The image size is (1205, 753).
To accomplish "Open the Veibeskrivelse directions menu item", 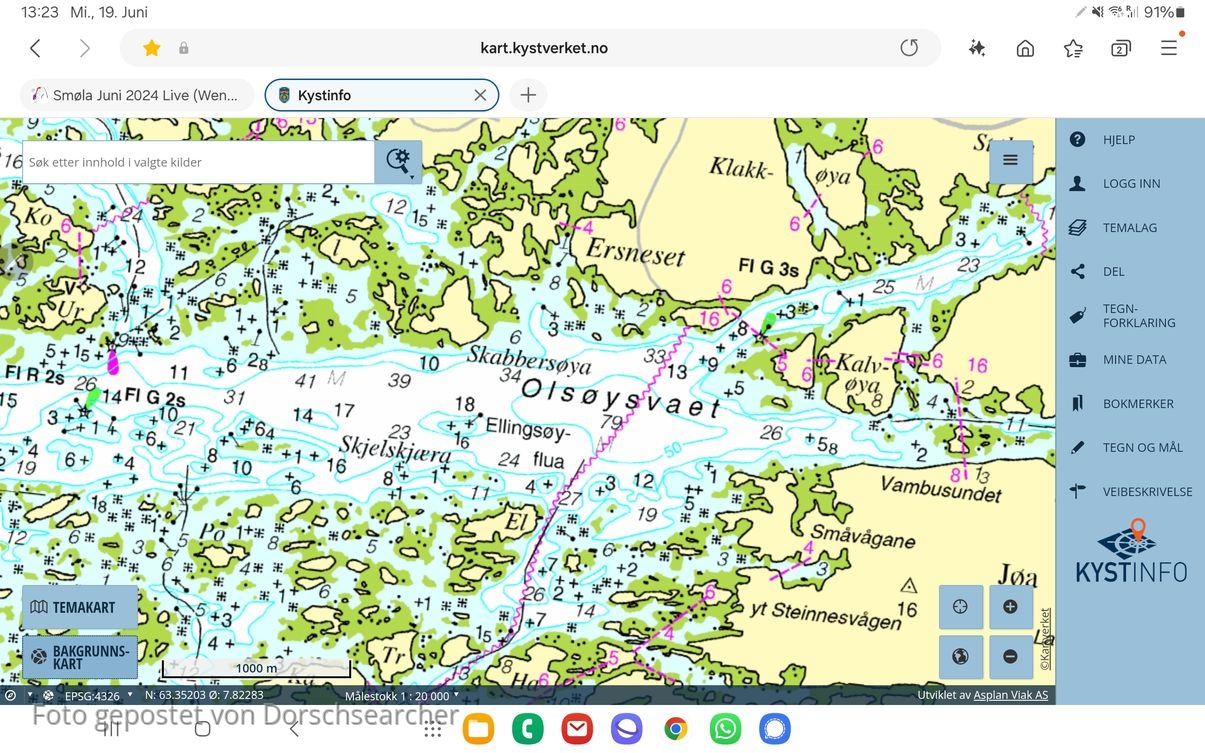I will (x=1077, y=491).
